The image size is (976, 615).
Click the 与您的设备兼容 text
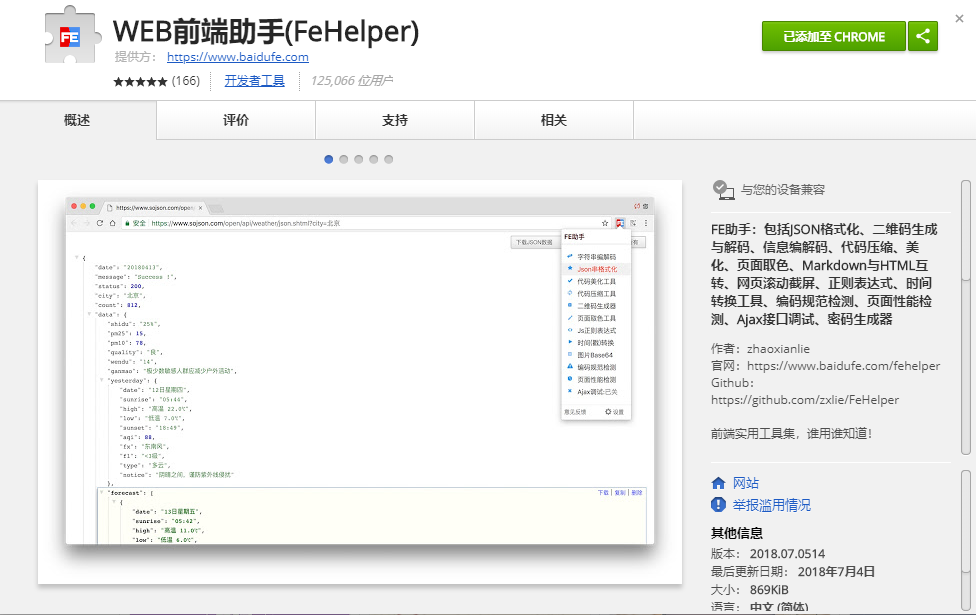[x=783, y=190]
